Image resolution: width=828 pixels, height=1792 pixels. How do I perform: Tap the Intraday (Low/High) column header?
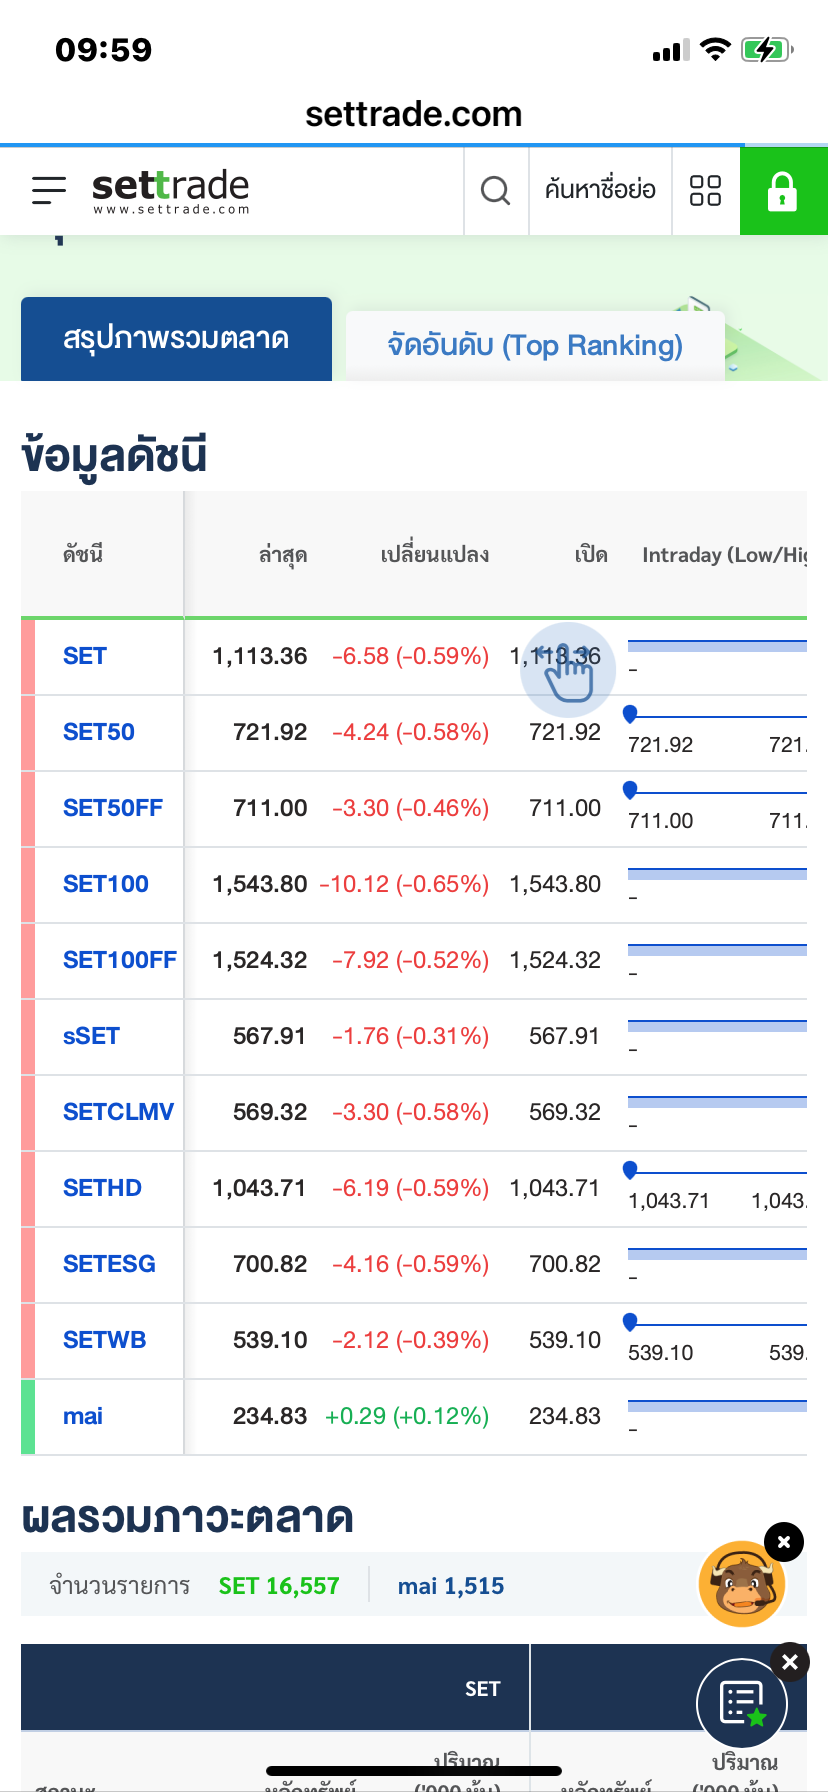click(x=724, y=555)
